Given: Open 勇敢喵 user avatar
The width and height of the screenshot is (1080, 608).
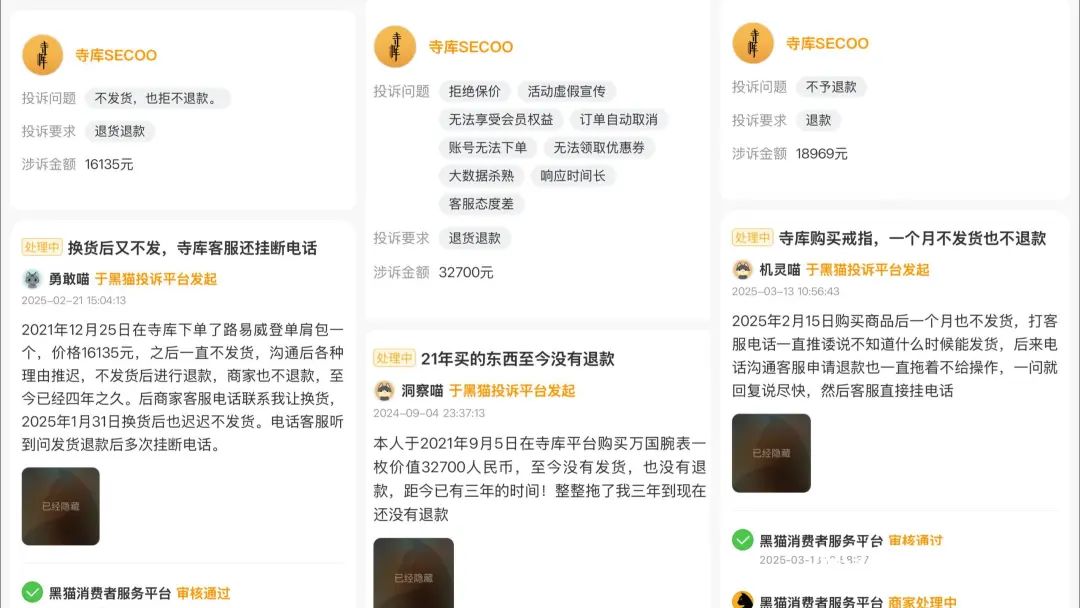Looking at the screenshot, I should (32, 279).
